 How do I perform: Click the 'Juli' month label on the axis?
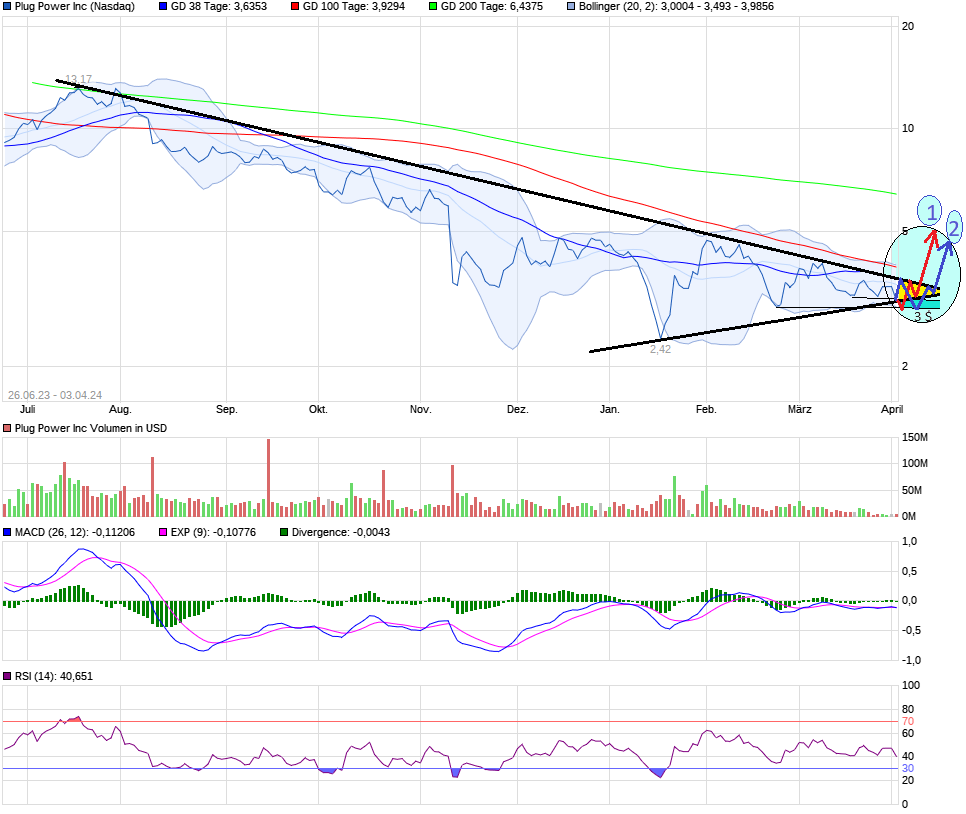coord(28,410)
